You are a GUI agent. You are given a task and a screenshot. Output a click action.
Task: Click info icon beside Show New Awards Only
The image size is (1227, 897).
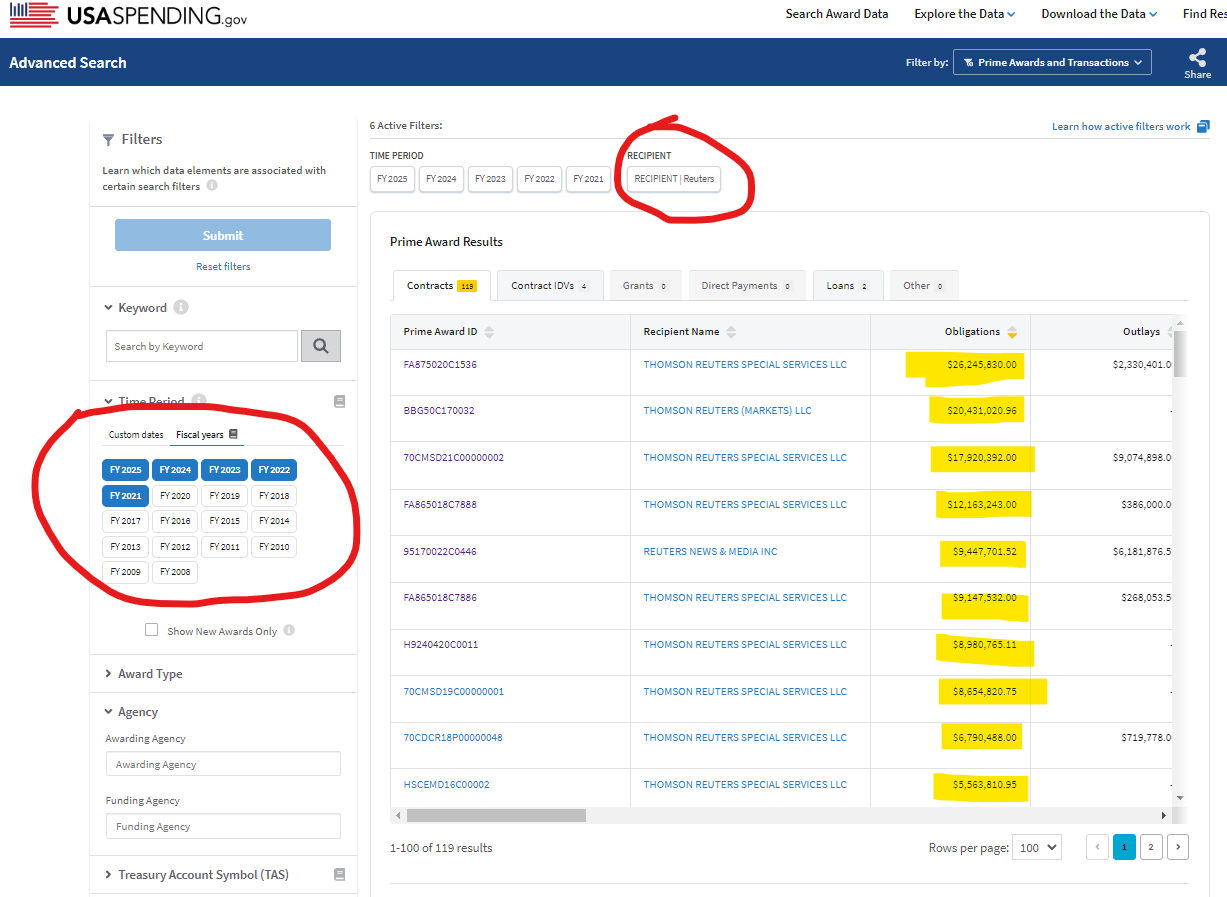pos(289,631)
